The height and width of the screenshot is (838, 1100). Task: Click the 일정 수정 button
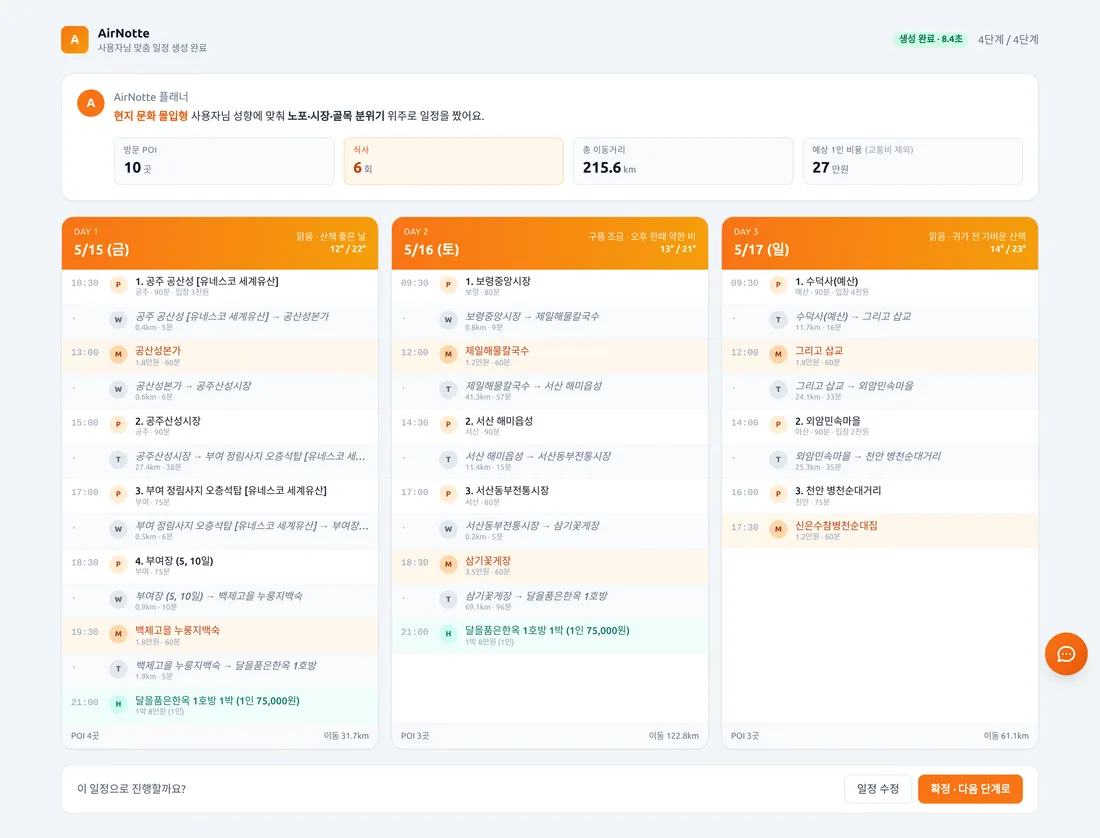point(878,789)
